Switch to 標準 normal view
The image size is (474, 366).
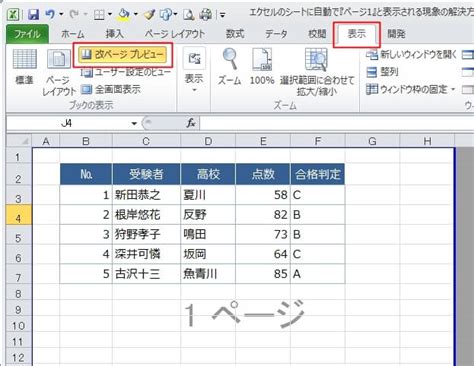tap(24, 67)
